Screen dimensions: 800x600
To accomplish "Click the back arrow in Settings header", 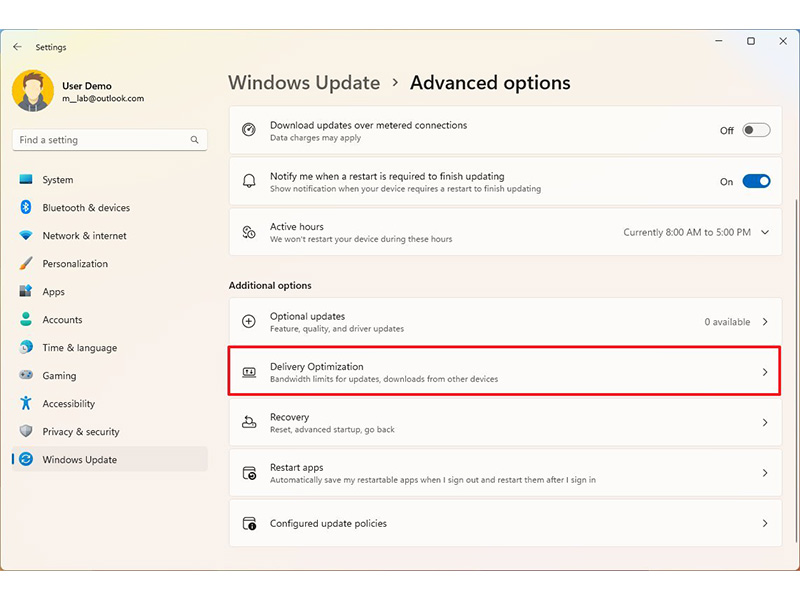I will [x=17, y=46].
